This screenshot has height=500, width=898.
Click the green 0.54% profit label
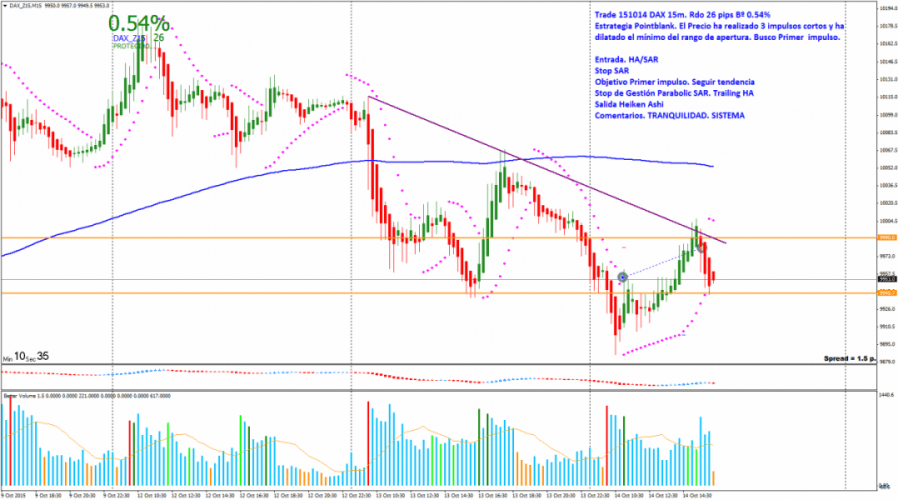[138, 23]
